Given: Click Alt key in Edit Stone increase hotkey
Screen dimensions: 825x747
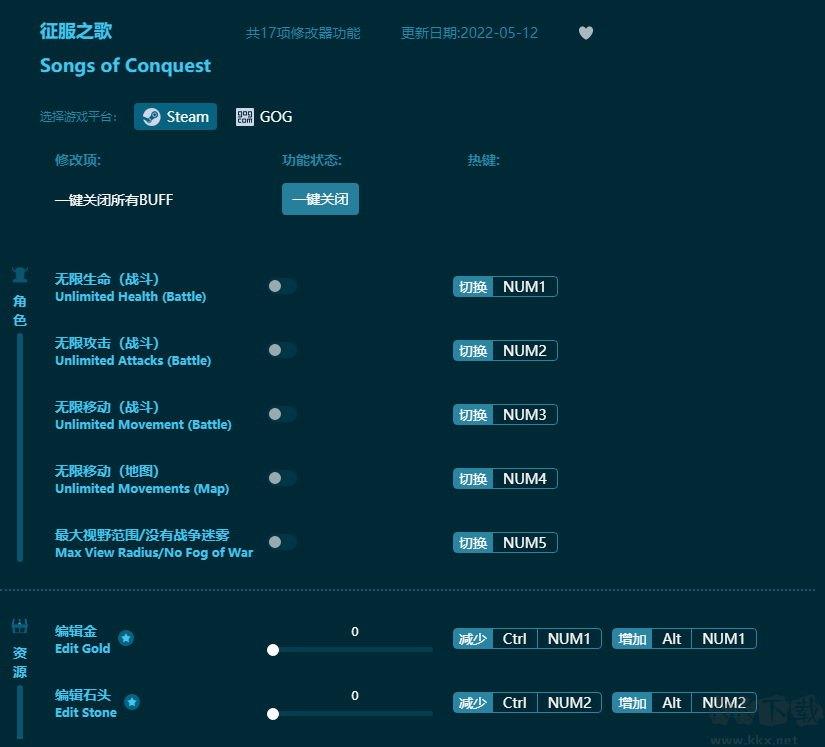Looking at the screenshot, I should pyautogui.click(x=671, y=703).
